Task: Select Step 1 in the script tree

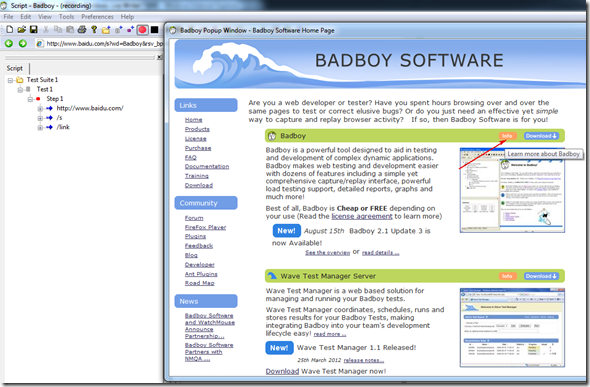Action: tap(55, 99)
